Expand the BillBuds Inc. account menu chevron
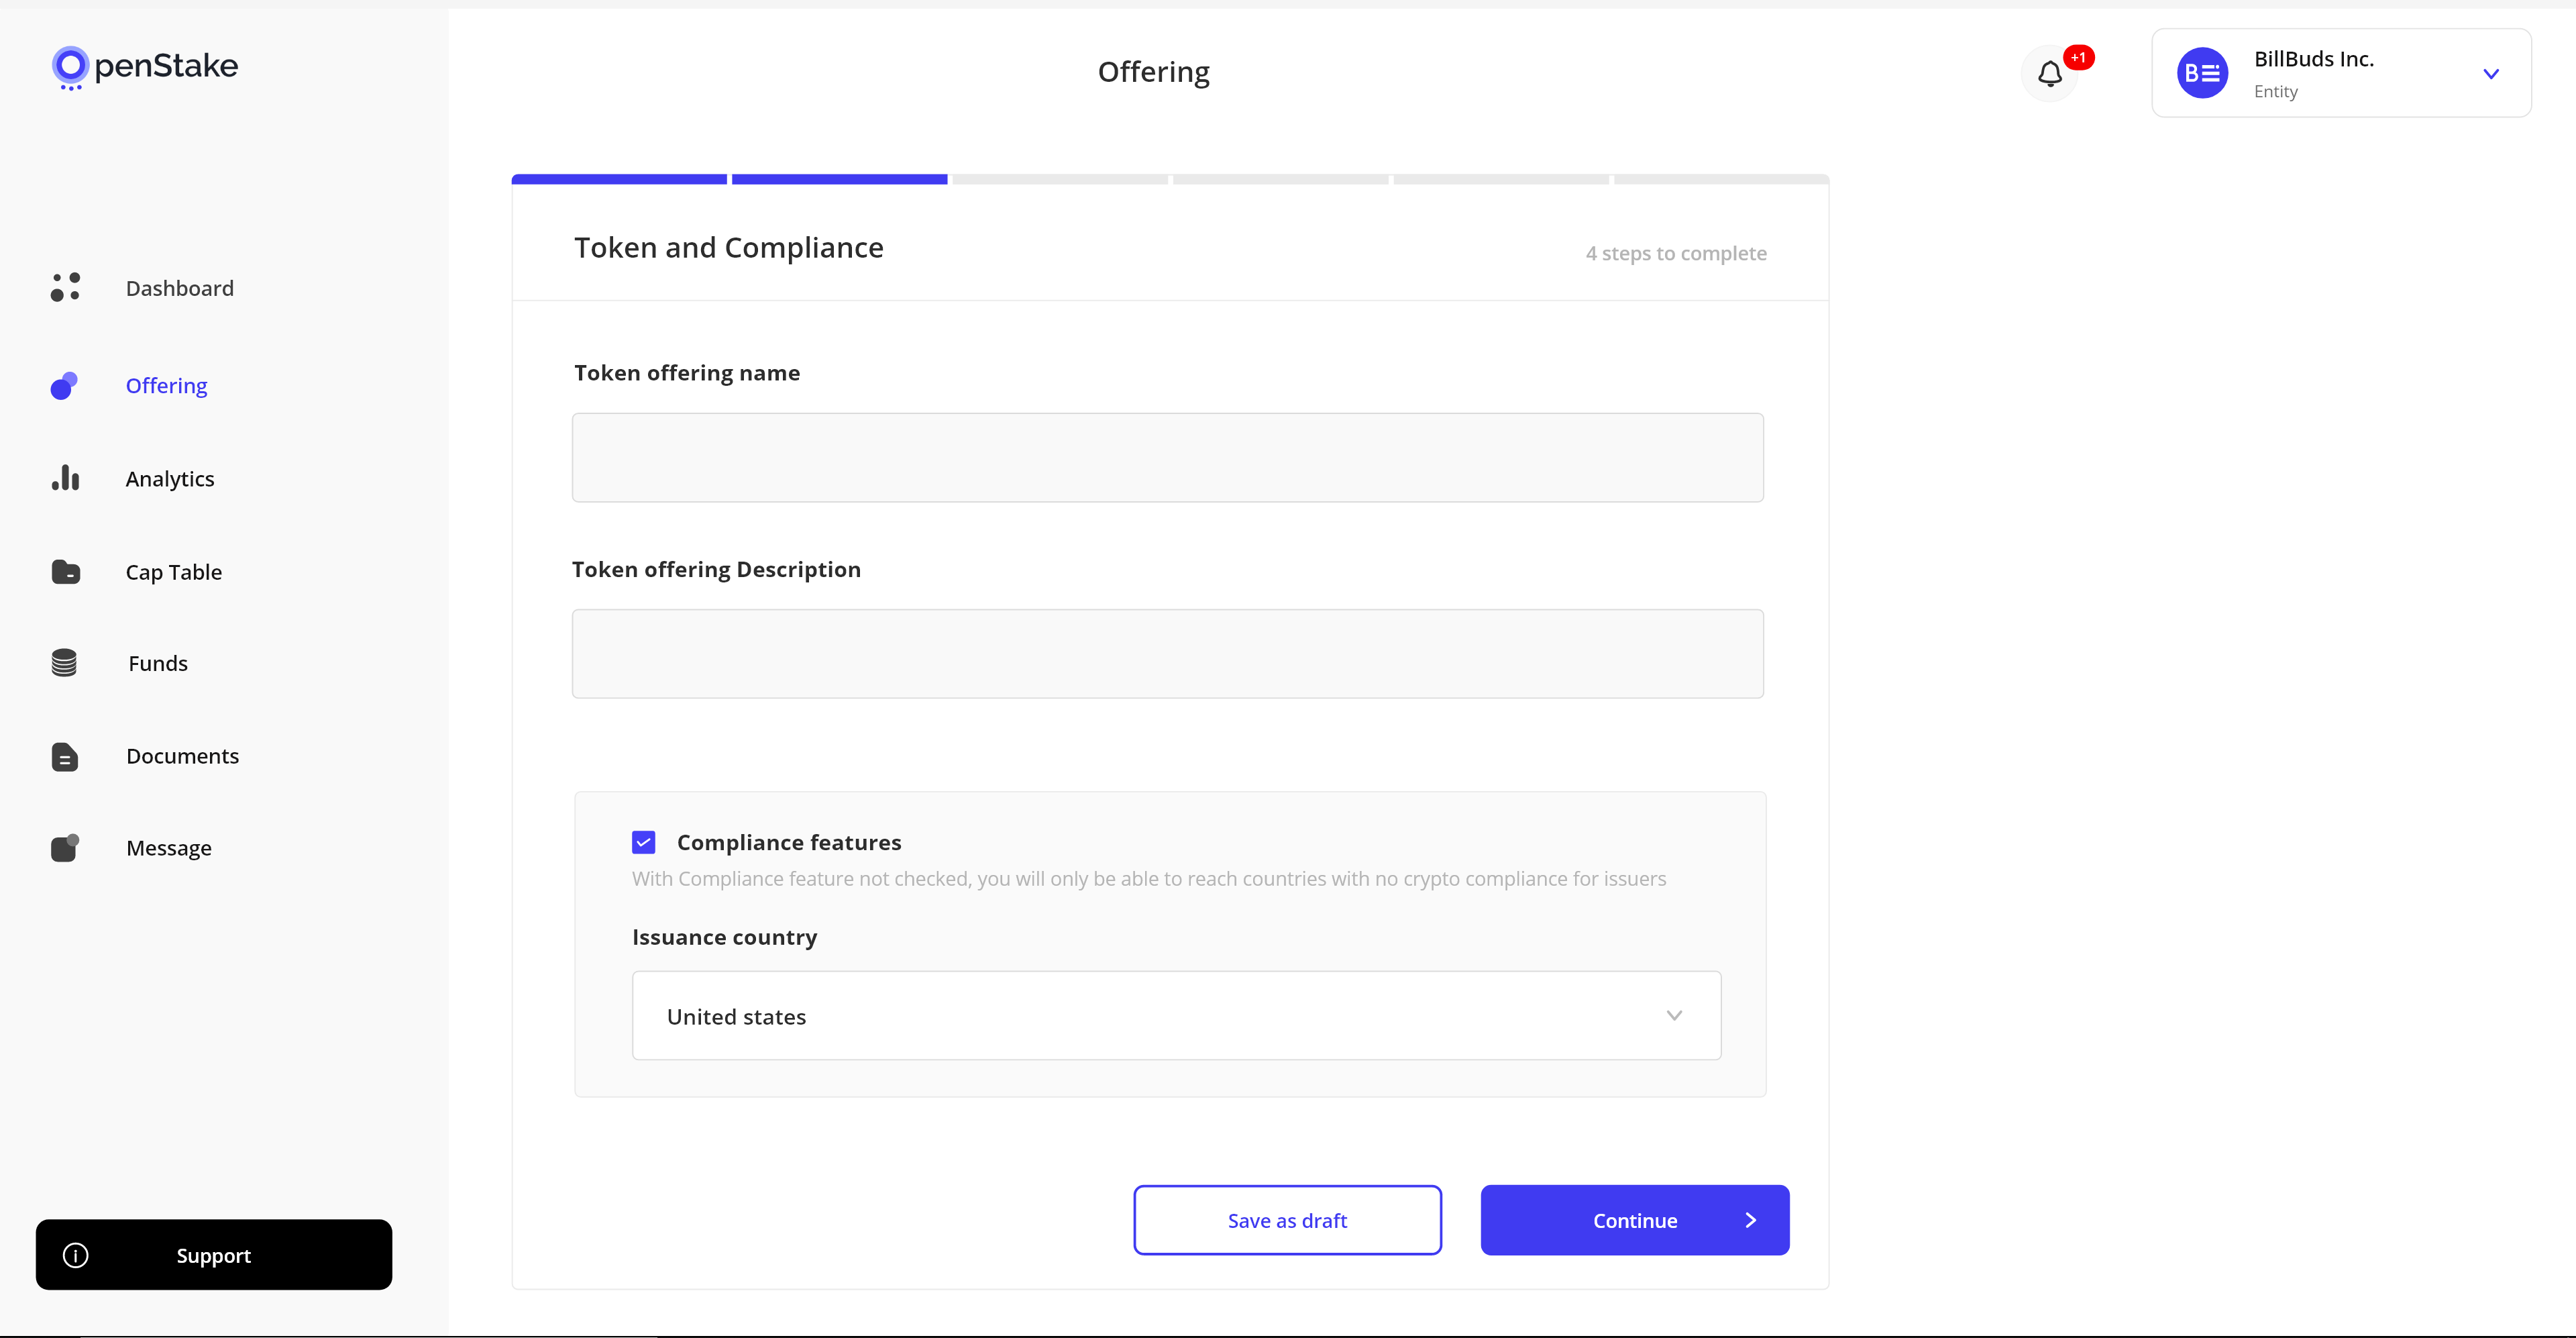The height and width of the screenshot is (1338, 2576). (2490, 73)
